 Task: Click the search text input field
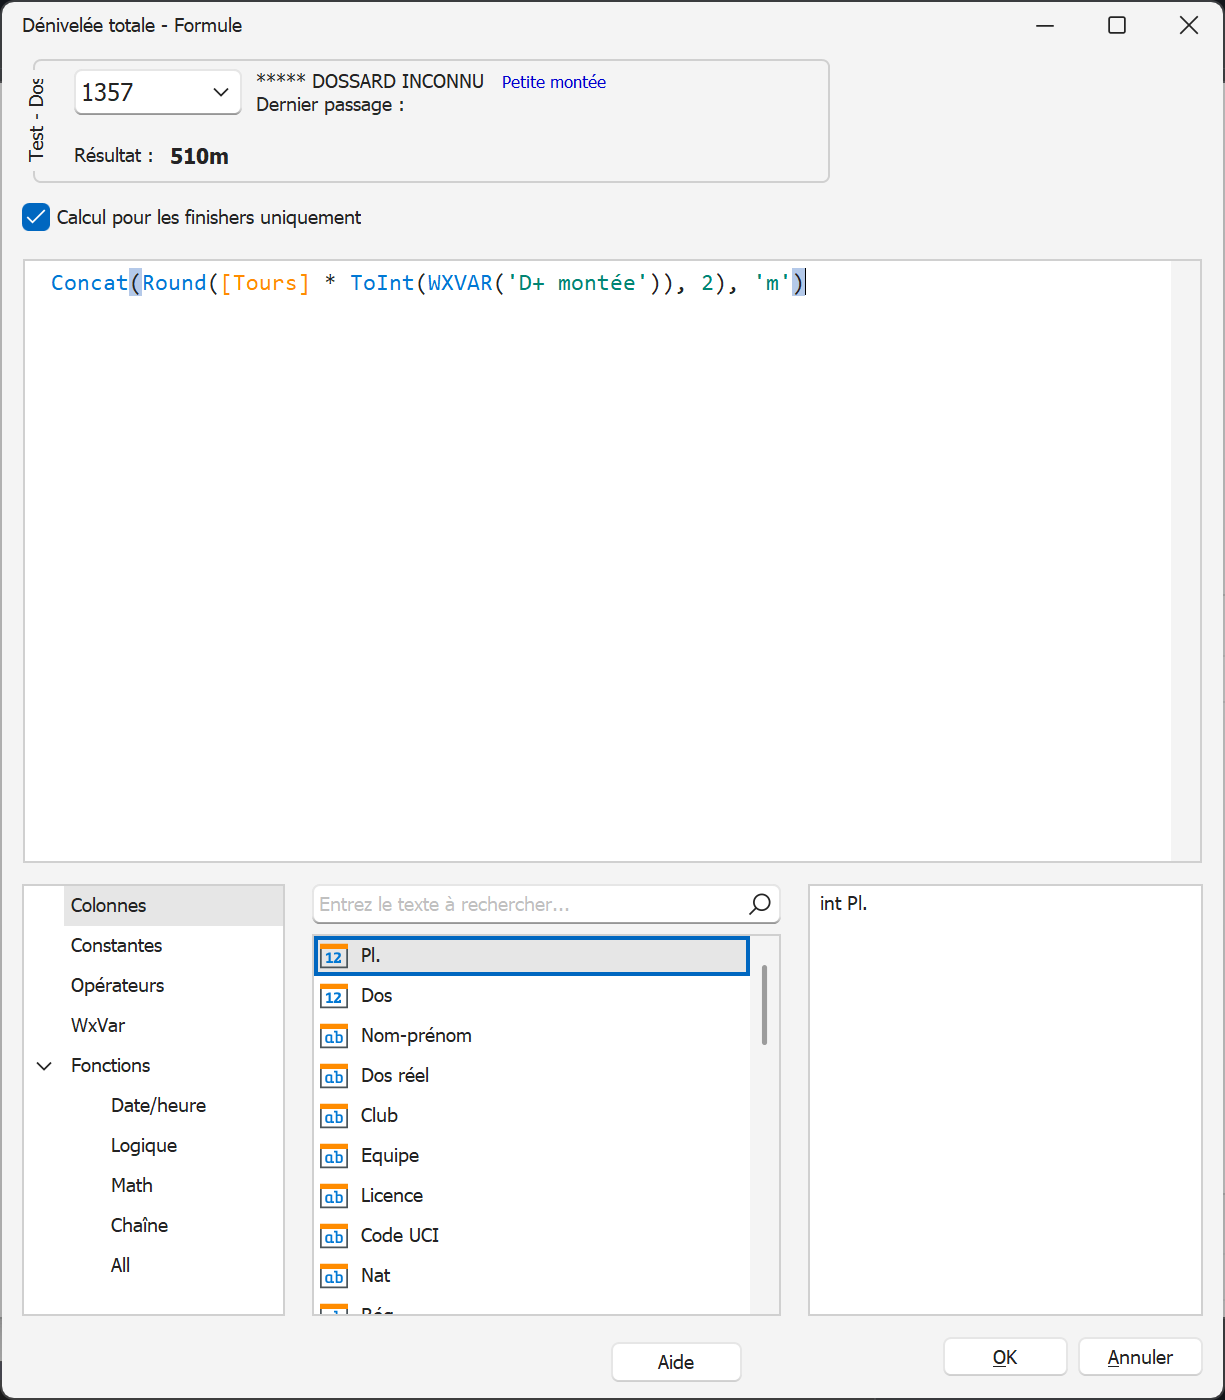tap(530, 904)
